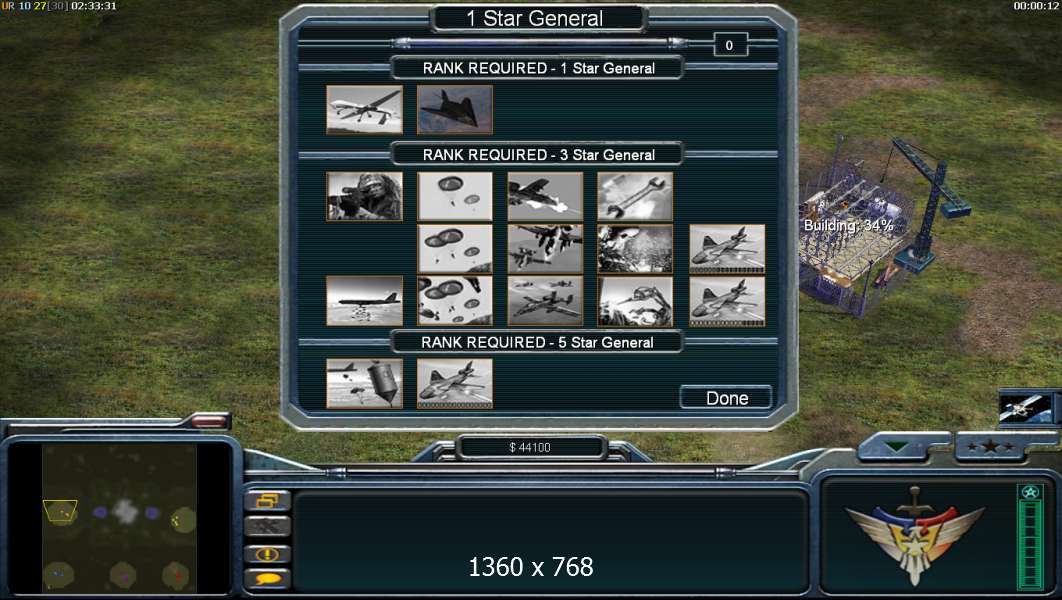Click the Done button
The height and width of the screenshot is (600, 1062).
coord(726,398)
